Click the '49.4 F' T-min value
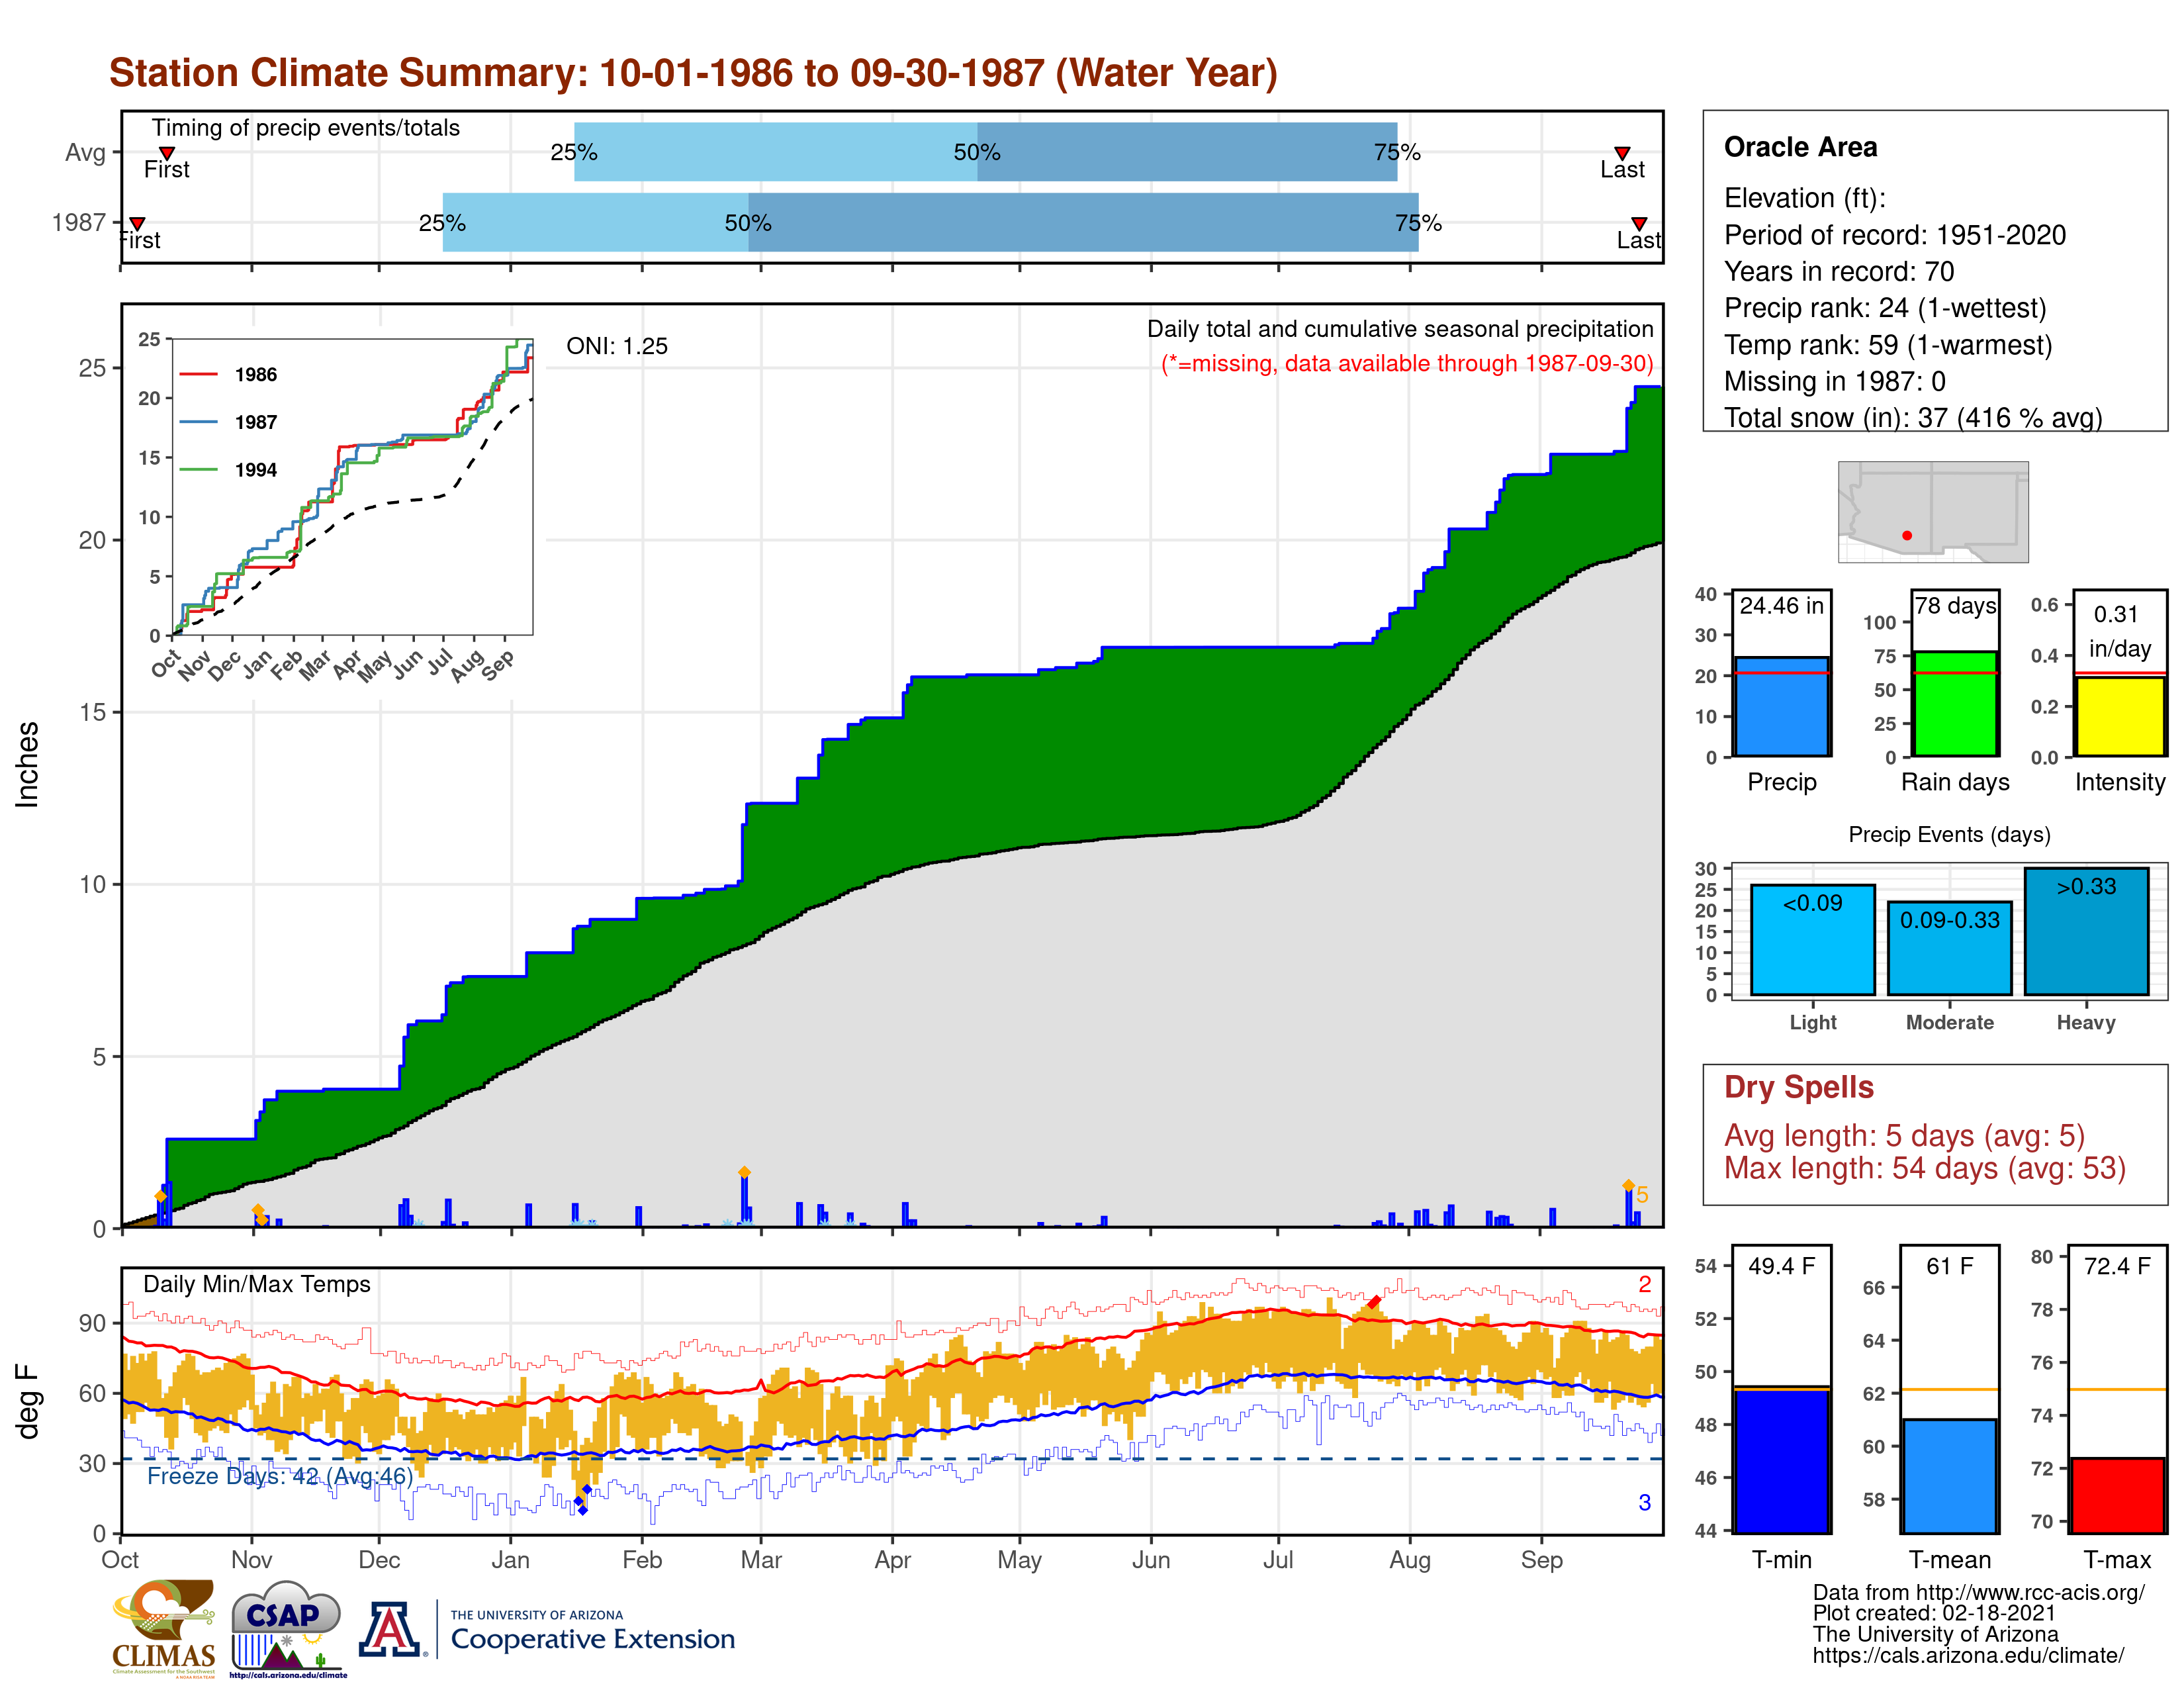2184x1688 pixels. (1781, 1266)
